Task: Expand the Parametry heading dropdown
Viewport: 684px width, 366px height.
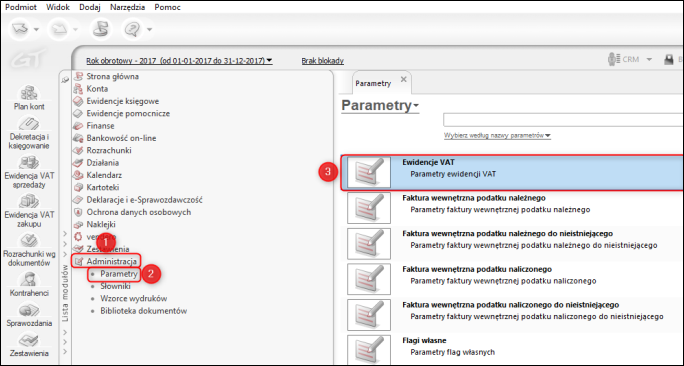Action: [x=380, y=106]
